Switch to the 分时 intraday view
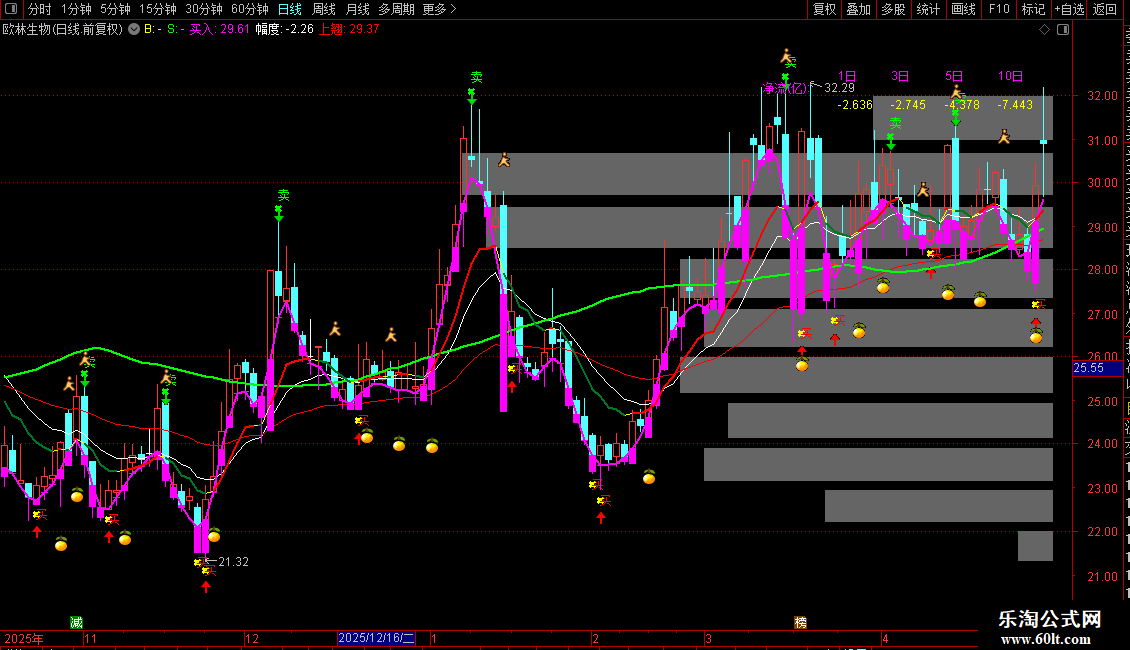 [x=40, y=9]
